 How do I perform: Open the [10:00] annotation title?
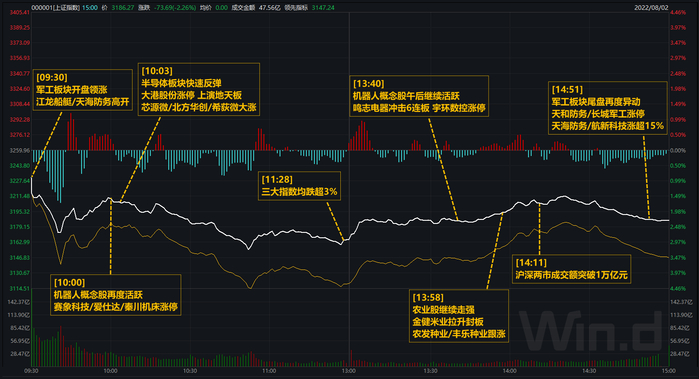[x=69, y=282]
